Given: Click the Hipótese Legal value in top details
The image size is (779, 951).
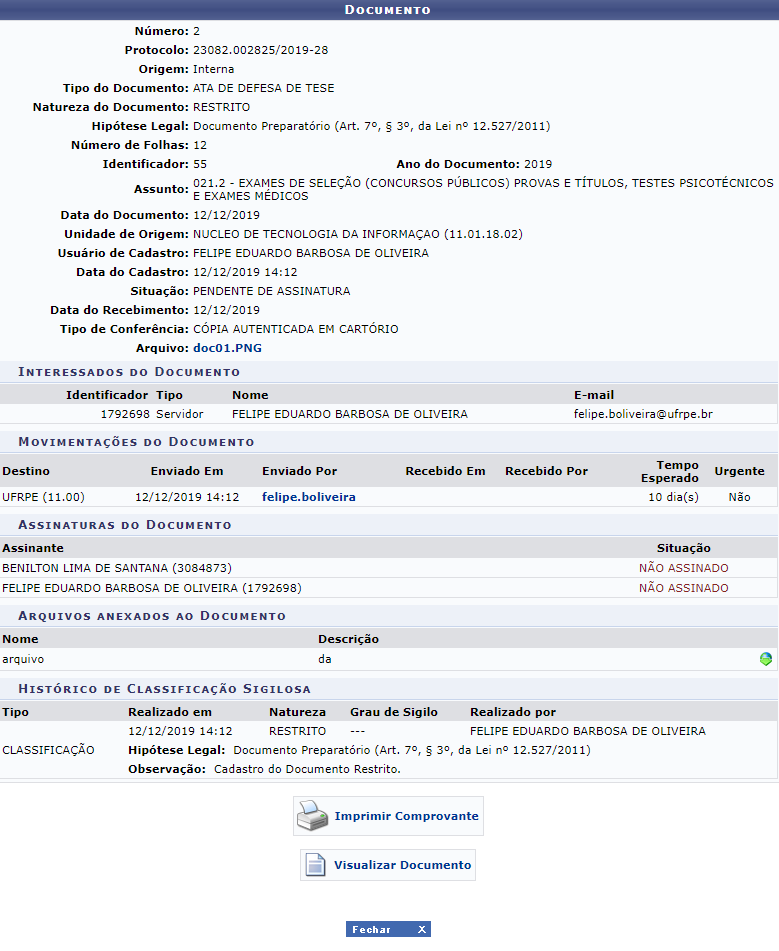Looking at the screenshot, I should tap(371, 126).
